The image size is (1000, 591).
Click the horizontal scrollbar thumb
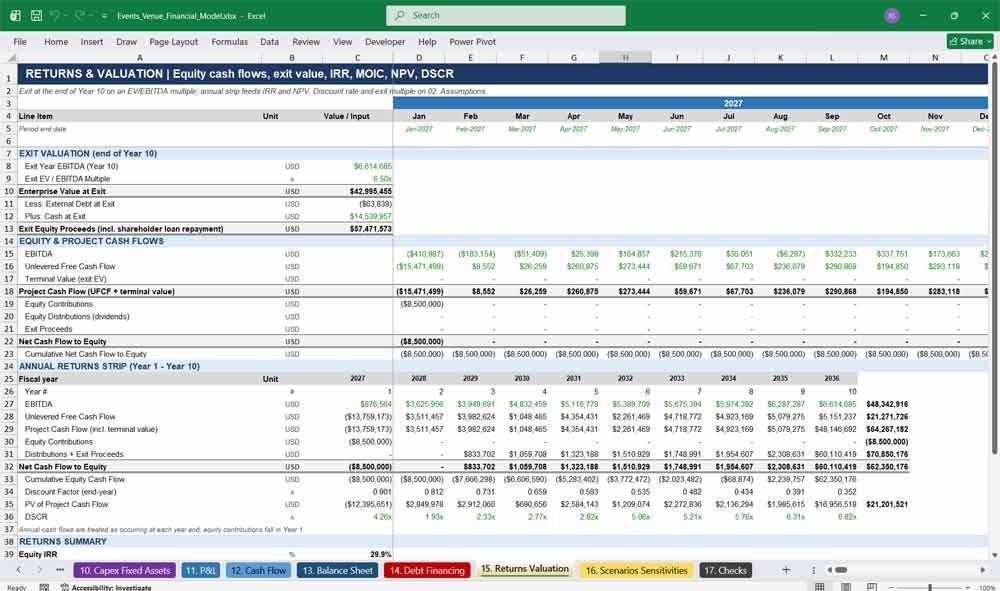tap(841, 570)
